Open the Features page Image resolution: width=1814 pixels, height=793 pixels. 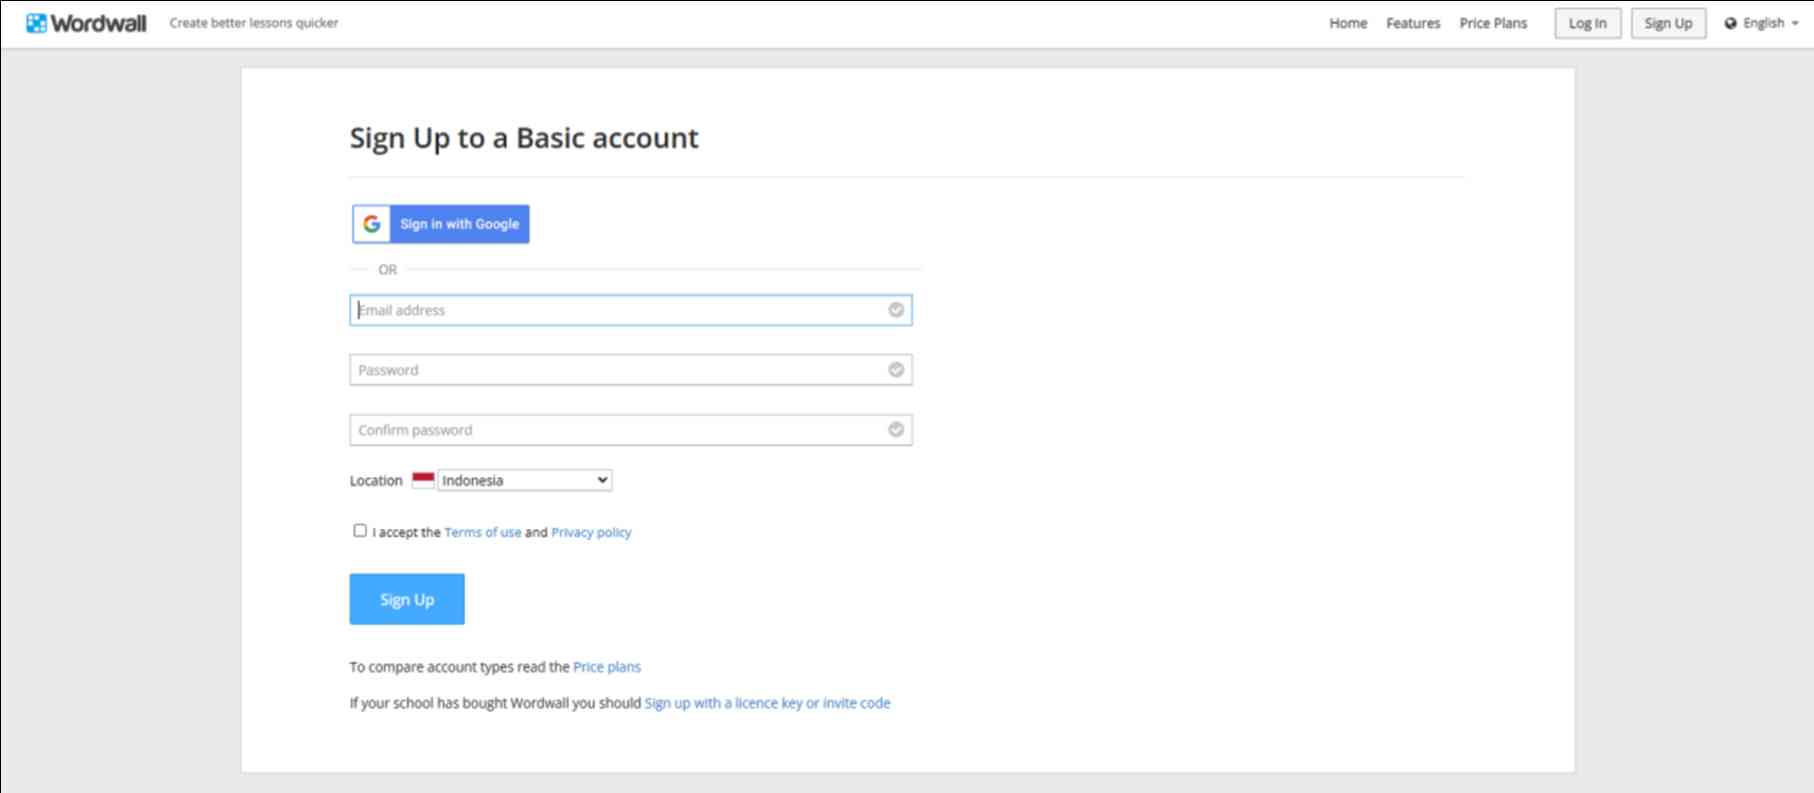pyautogui.click(x=1413, y=23)
